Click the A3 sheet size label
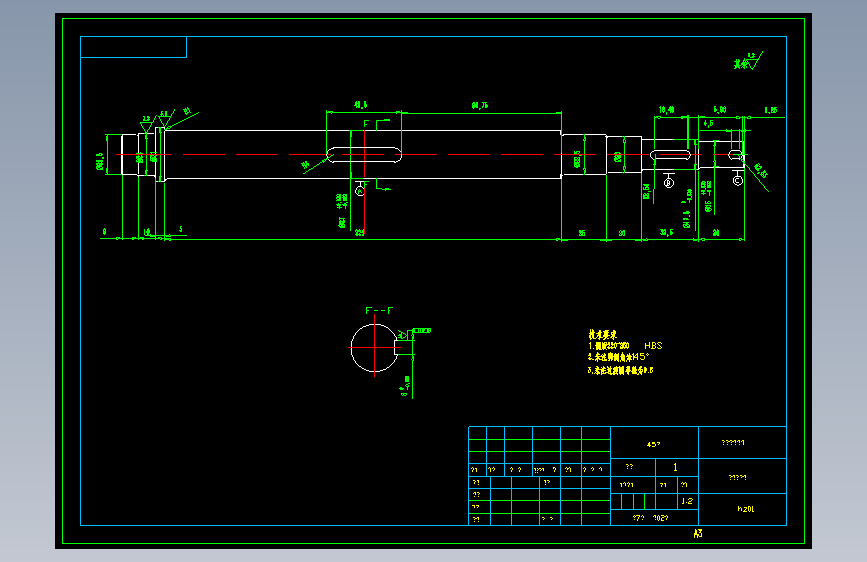 point(698,534)
